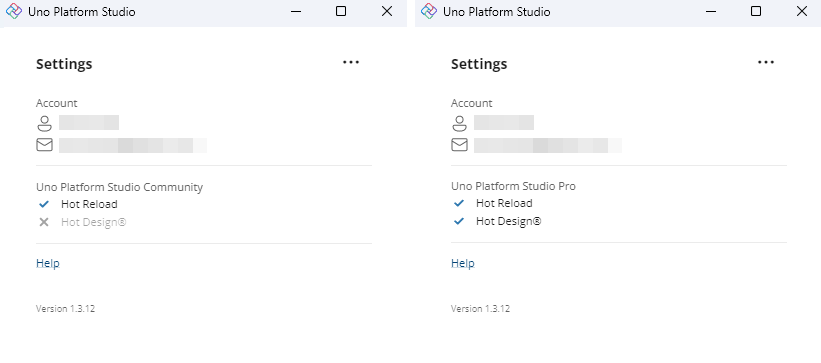821x363 pixels.
Task: Click the blurred email address in the Pro window
Action: pos(548,145)
